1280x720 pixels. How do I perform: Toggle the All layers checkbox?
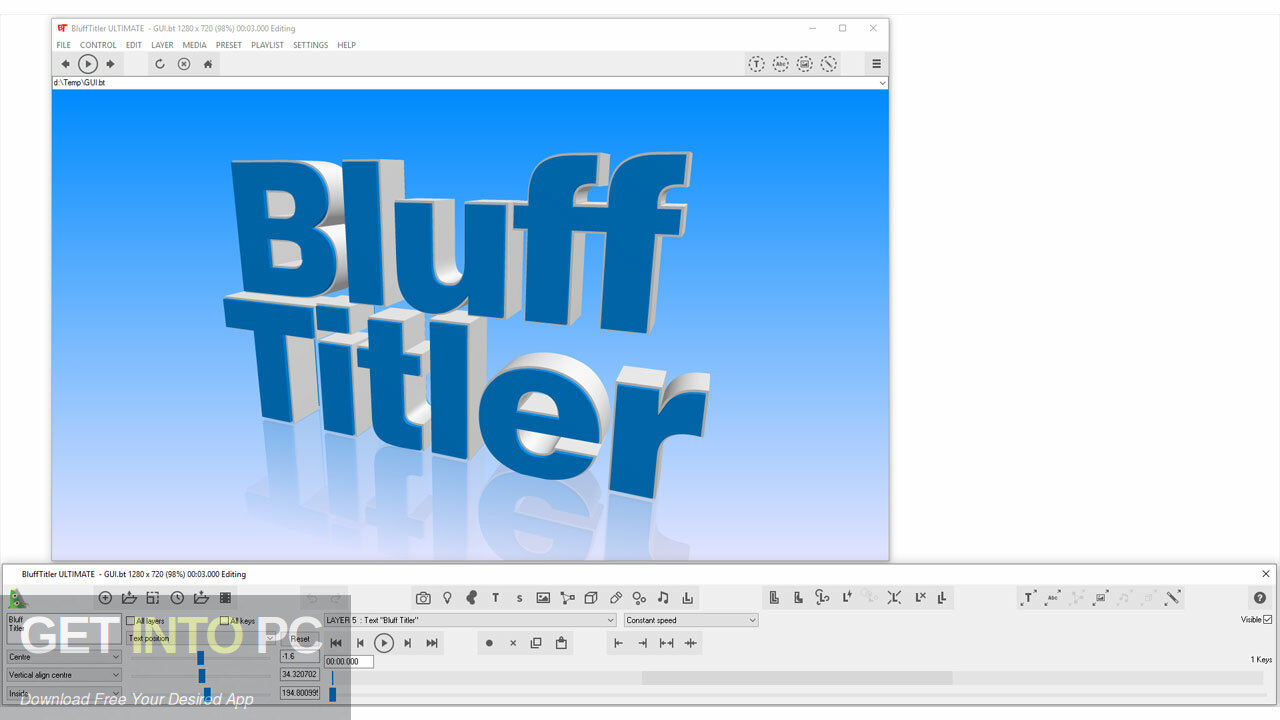coord(130,621)
